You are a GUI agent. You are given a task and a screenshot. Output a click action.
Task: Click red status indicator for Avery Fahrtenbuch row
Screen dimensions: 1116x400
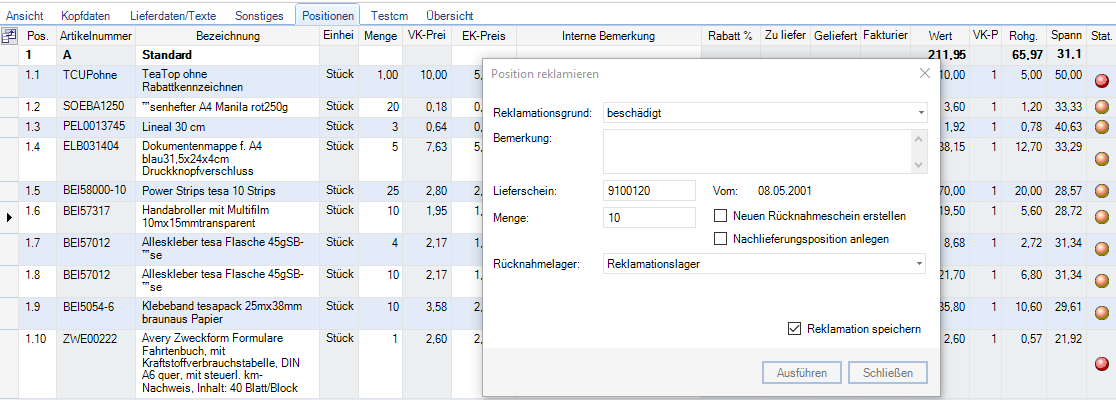pos(1102,363)
